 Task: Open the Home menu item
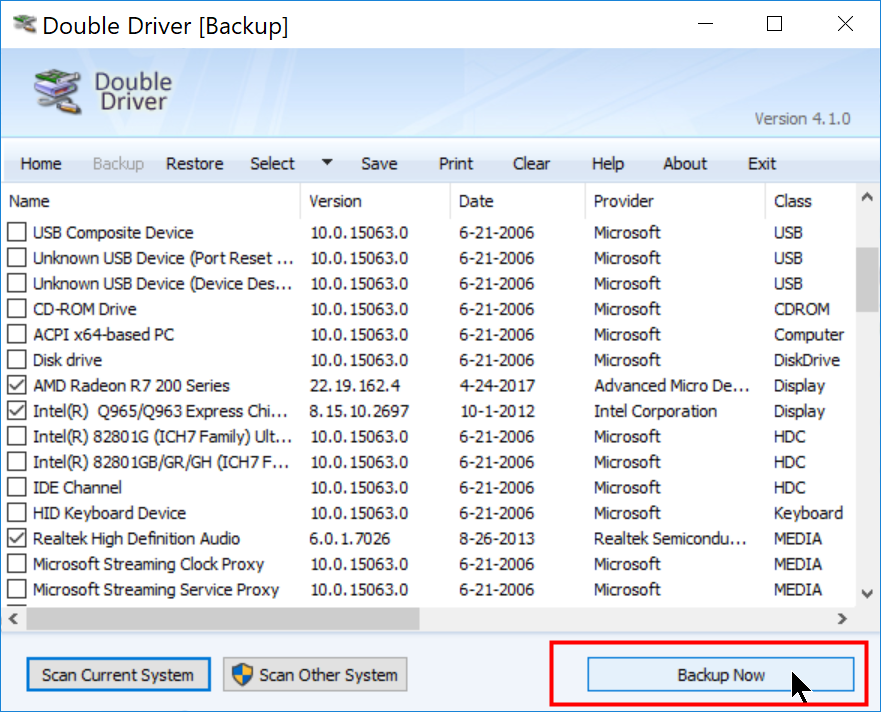(41, 164)
